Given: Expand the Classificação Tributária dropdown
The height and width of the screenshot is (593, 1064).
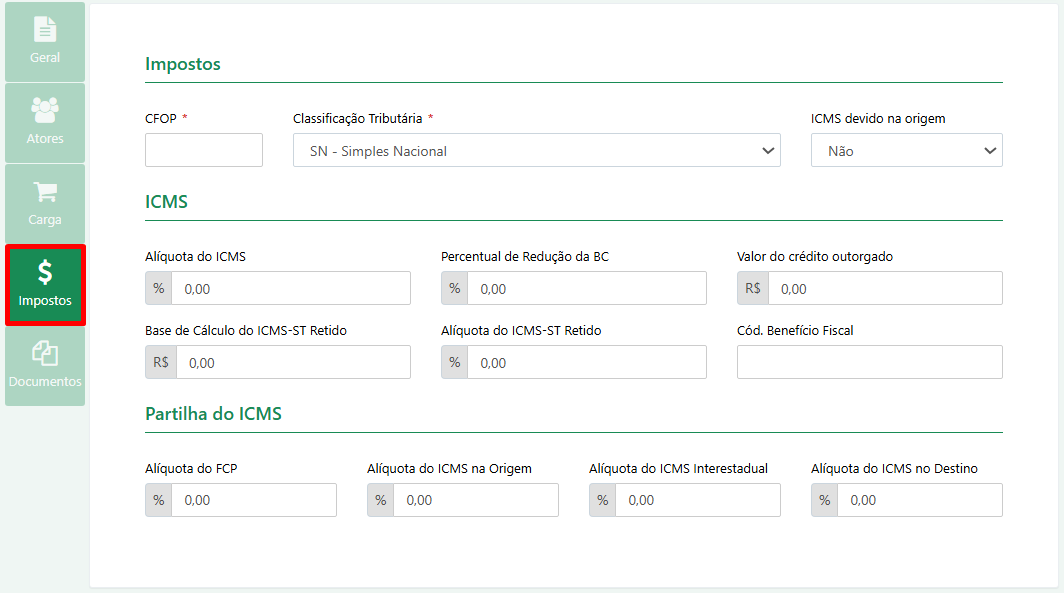Looking at the screenshot, I should pyautogui.click(x=536, y=151).
